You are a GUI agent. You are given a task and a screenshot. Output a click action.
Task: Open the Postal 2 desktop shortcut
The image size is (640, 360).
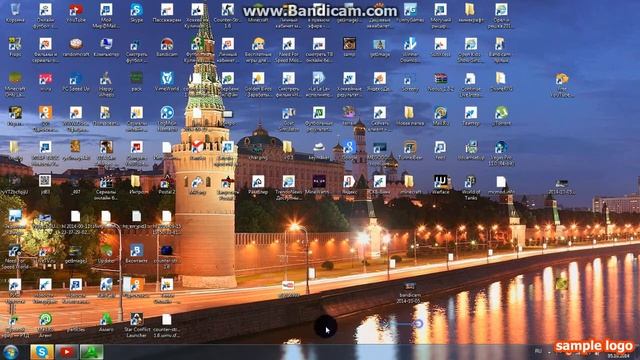(x=167, y=184)
